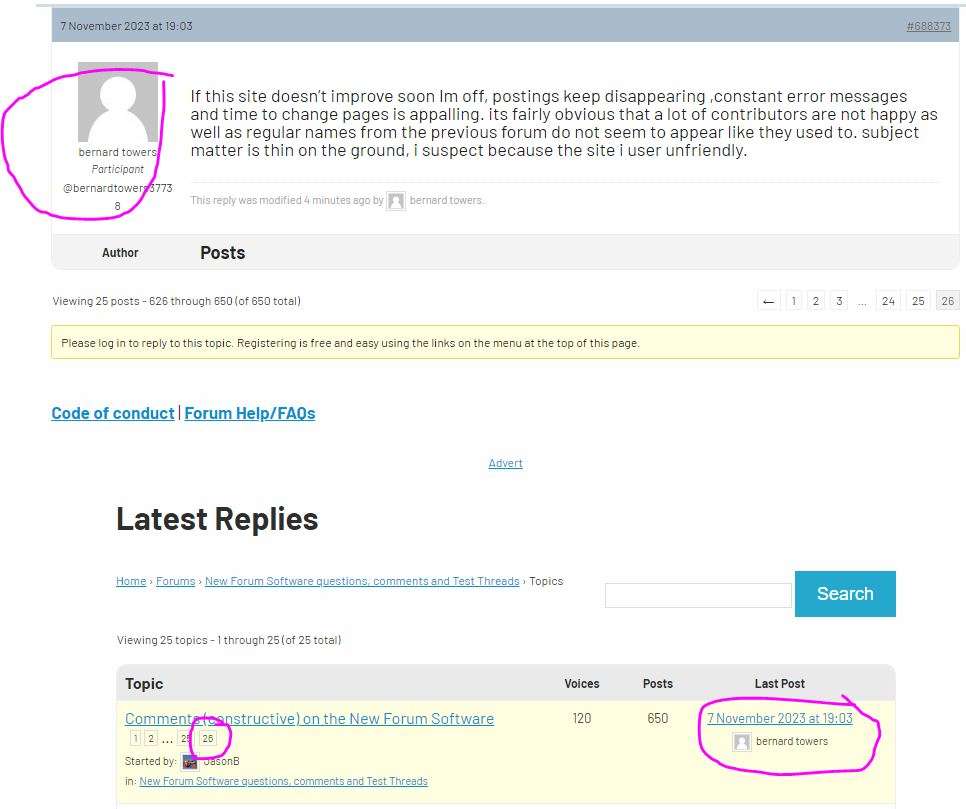Go to page 24 of posts pagination
The image size is (966, 809).
[x=888, y=301]
